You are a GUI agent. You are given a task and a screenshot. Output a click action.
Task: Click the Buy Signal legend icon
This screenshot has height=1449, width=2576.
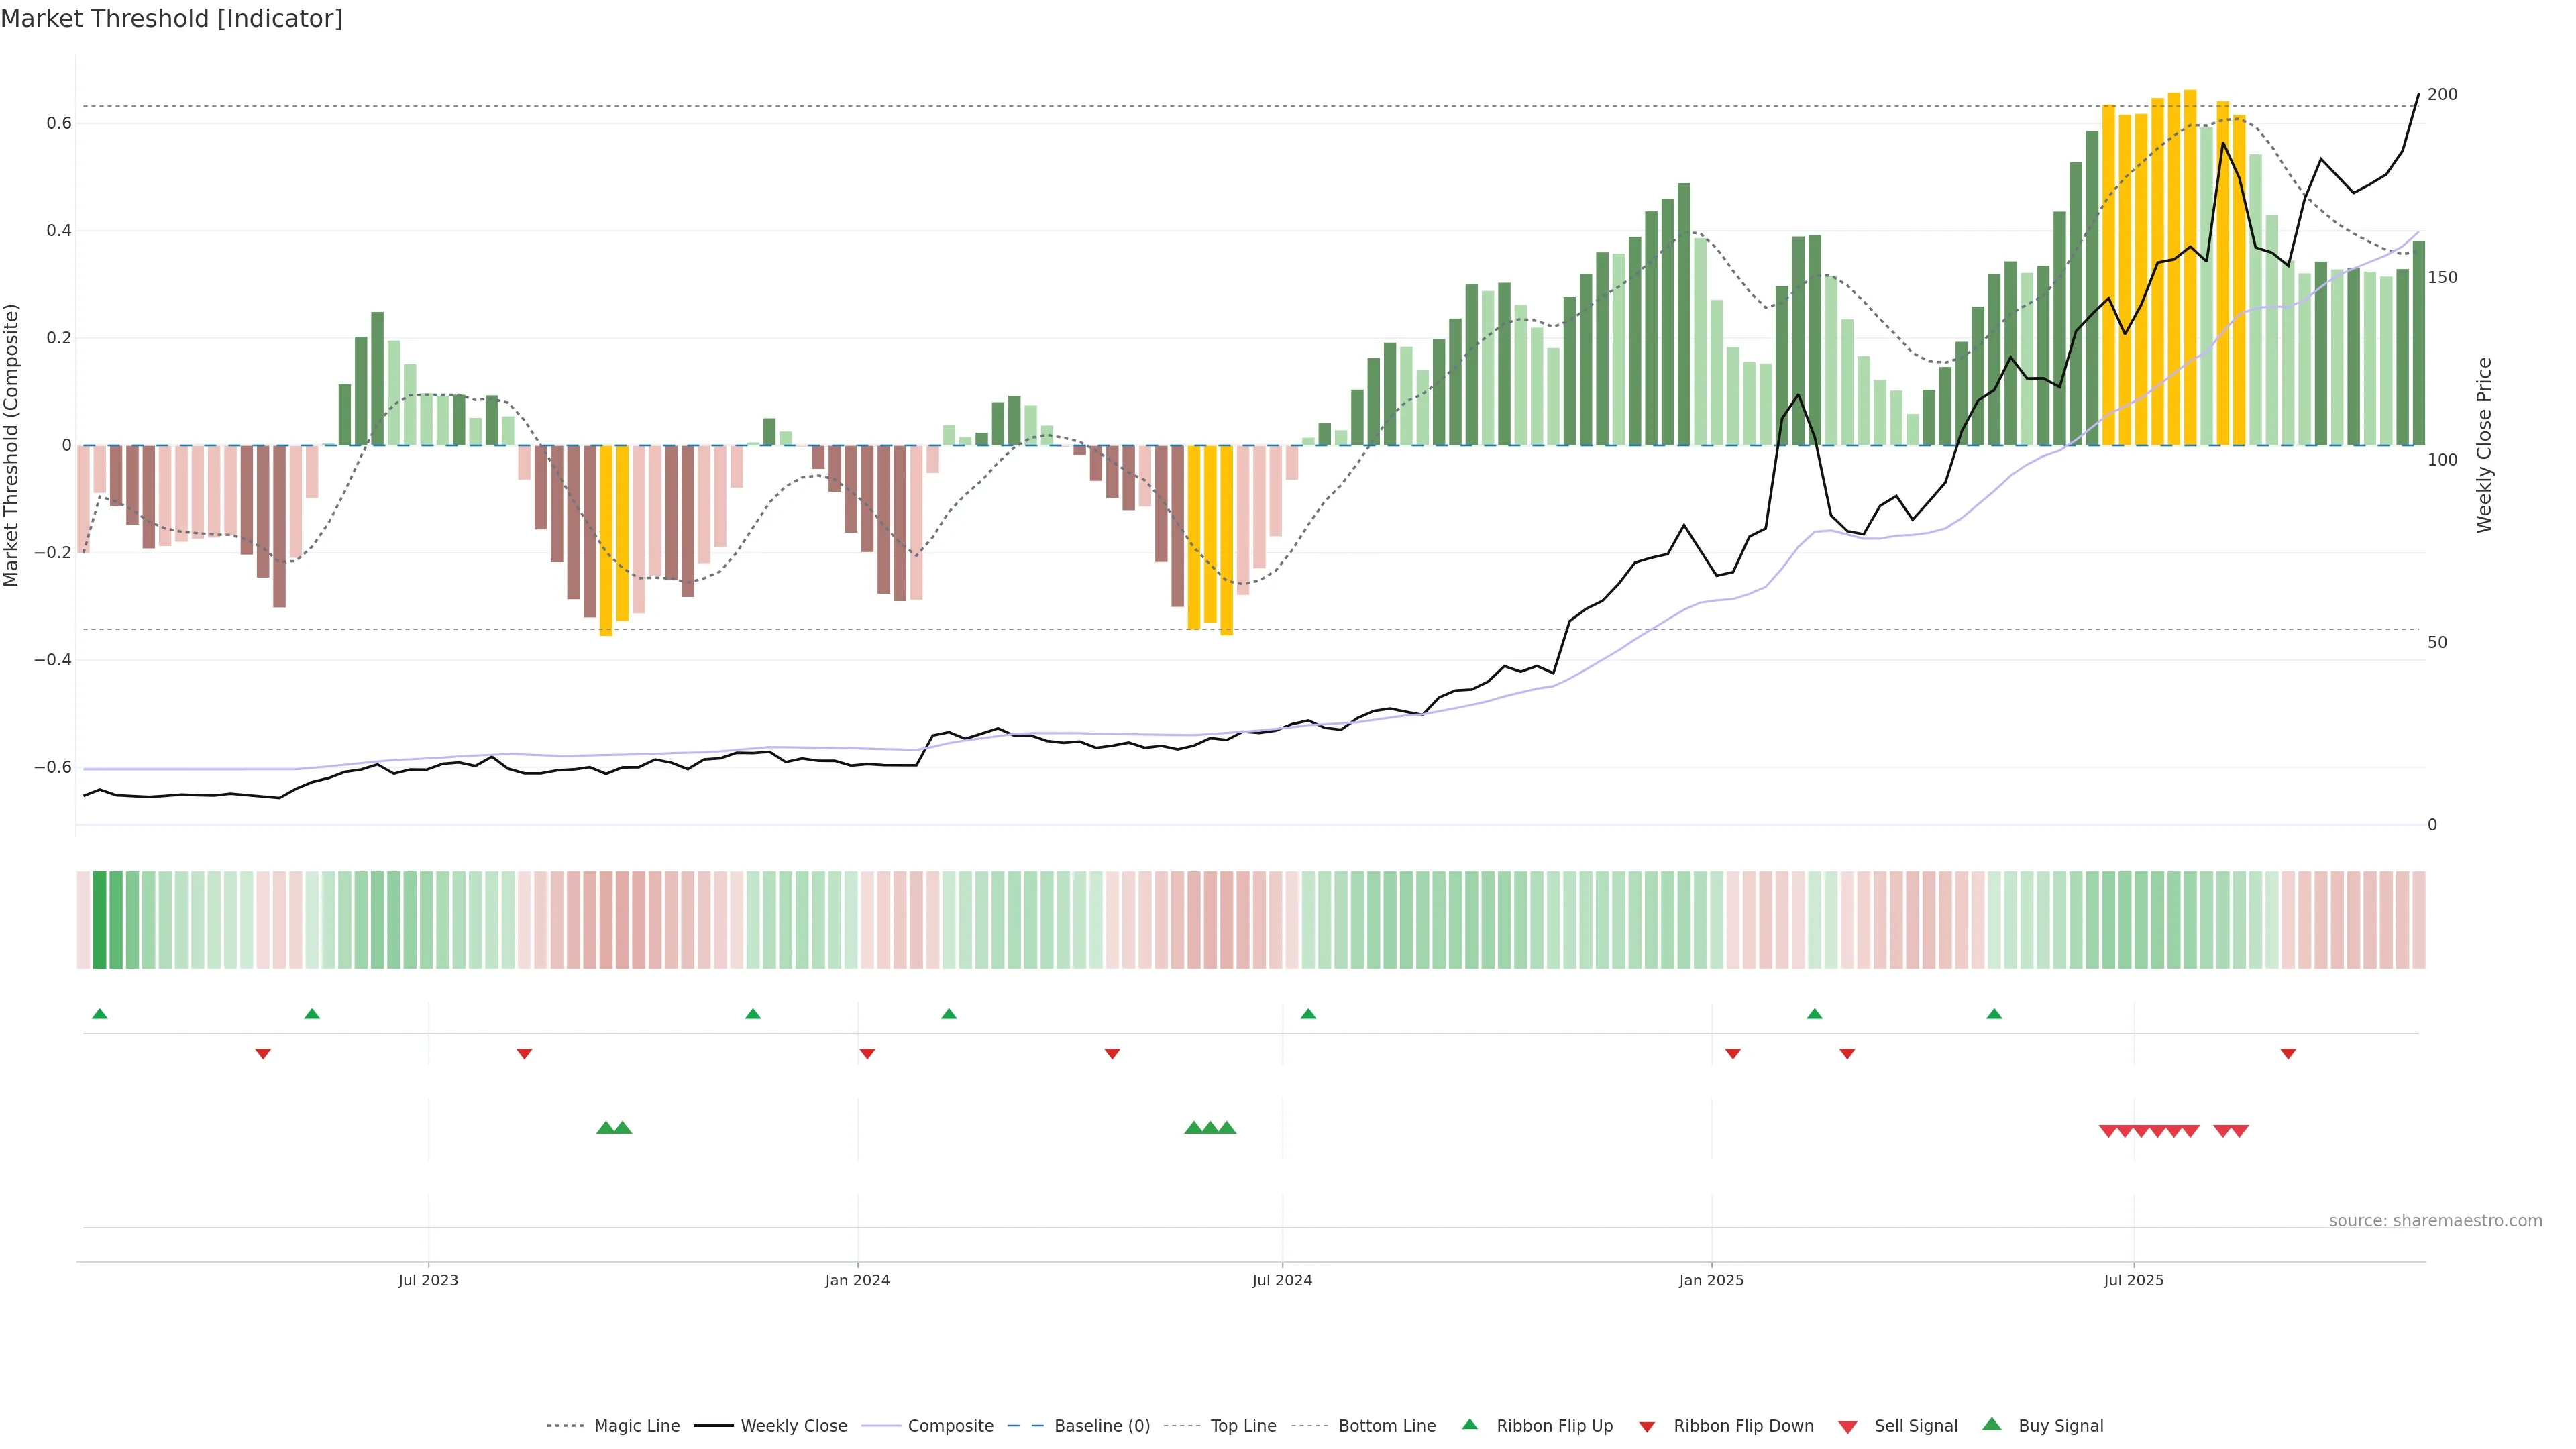1992,1424
